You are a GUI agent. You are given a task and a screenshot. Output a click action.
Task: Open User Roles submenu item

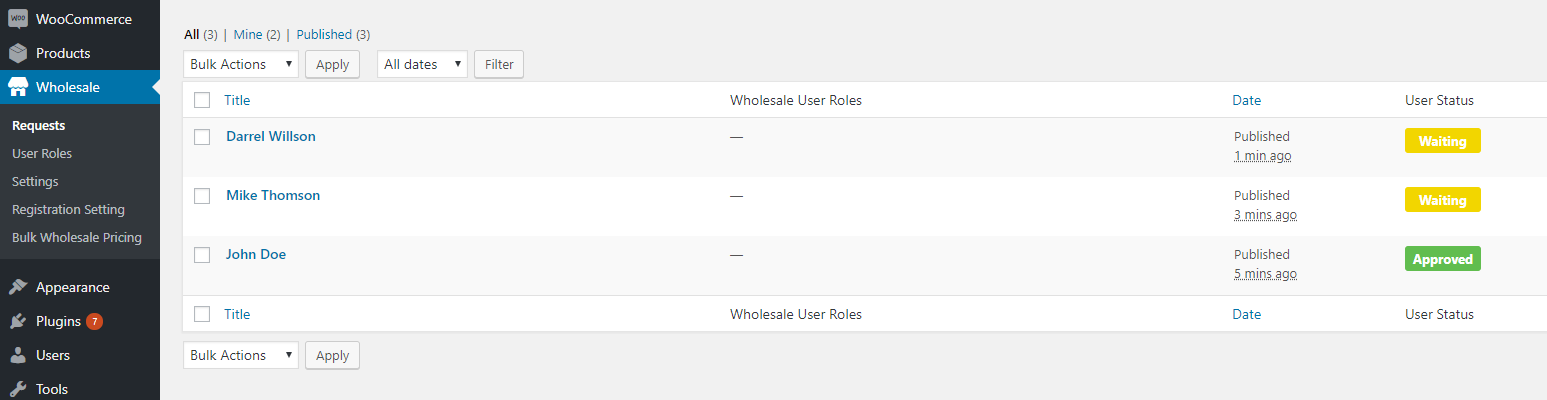pos(42,154)
